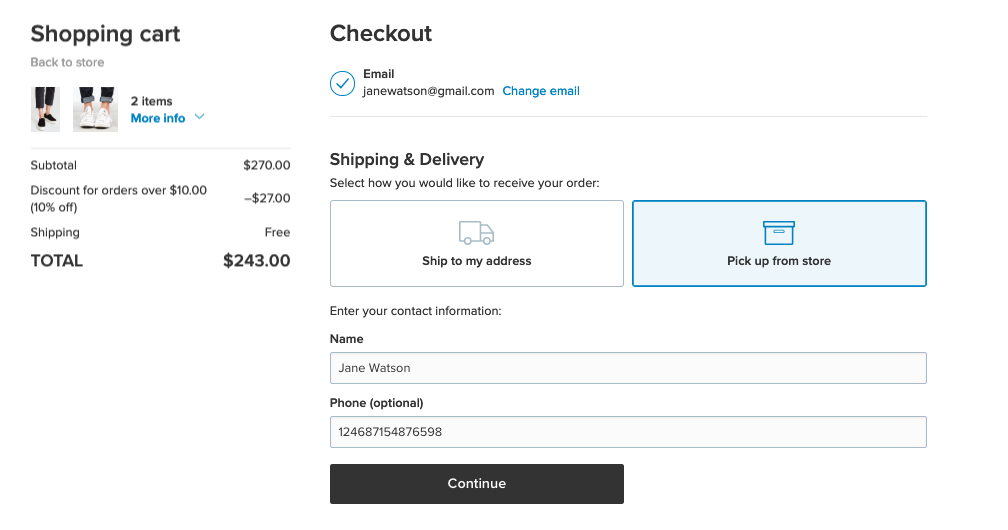
Task: Click the delivery truck icon
Action: [x=476, y=233]
